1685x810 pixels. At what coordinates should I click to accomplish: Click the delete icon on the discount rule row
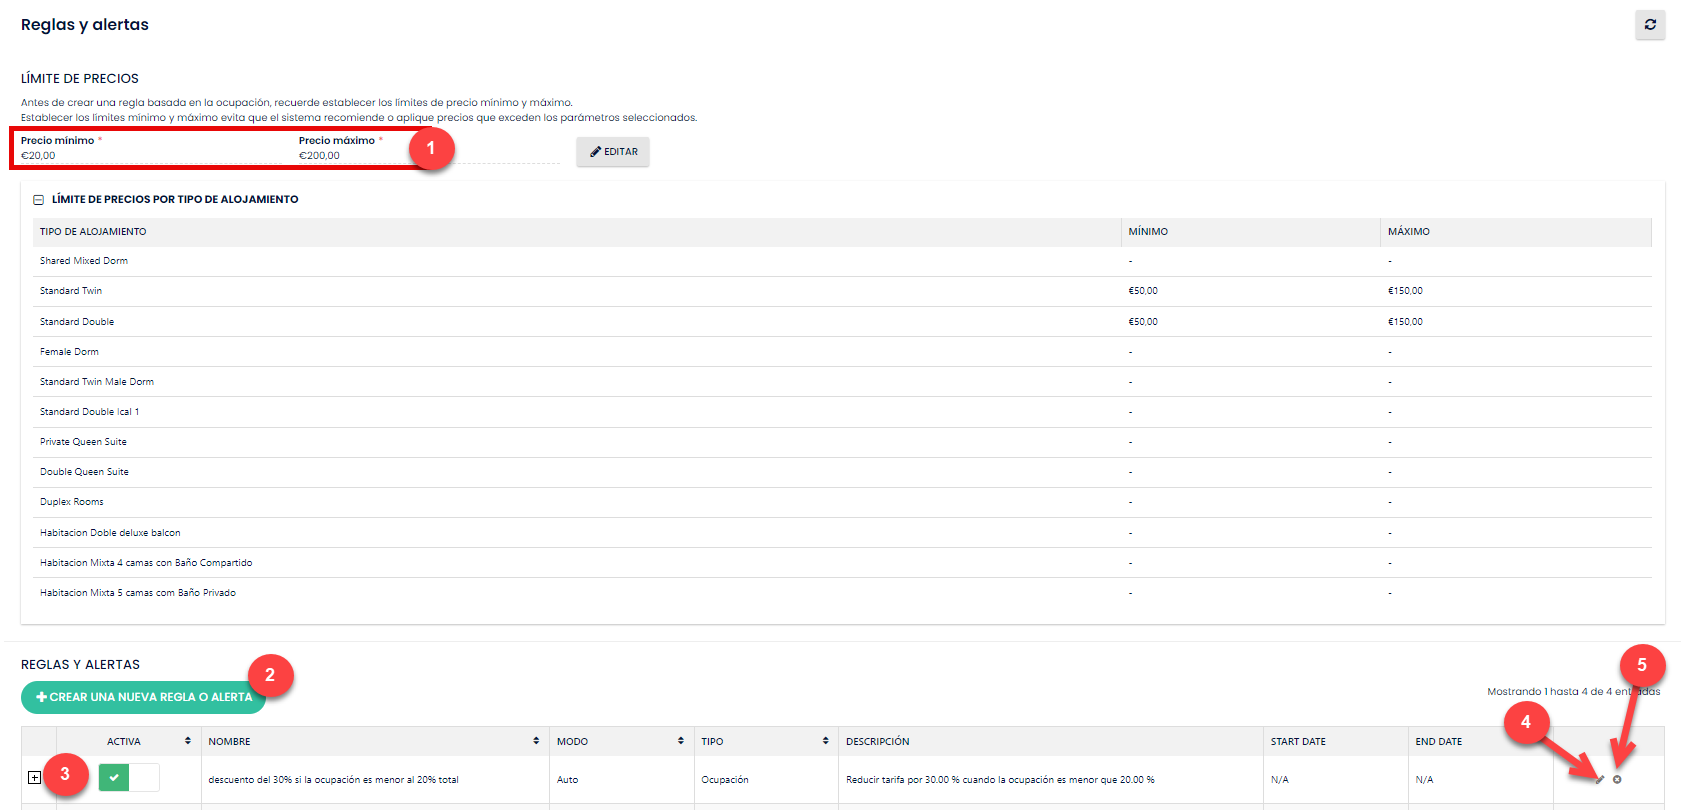coord(1617,779)
